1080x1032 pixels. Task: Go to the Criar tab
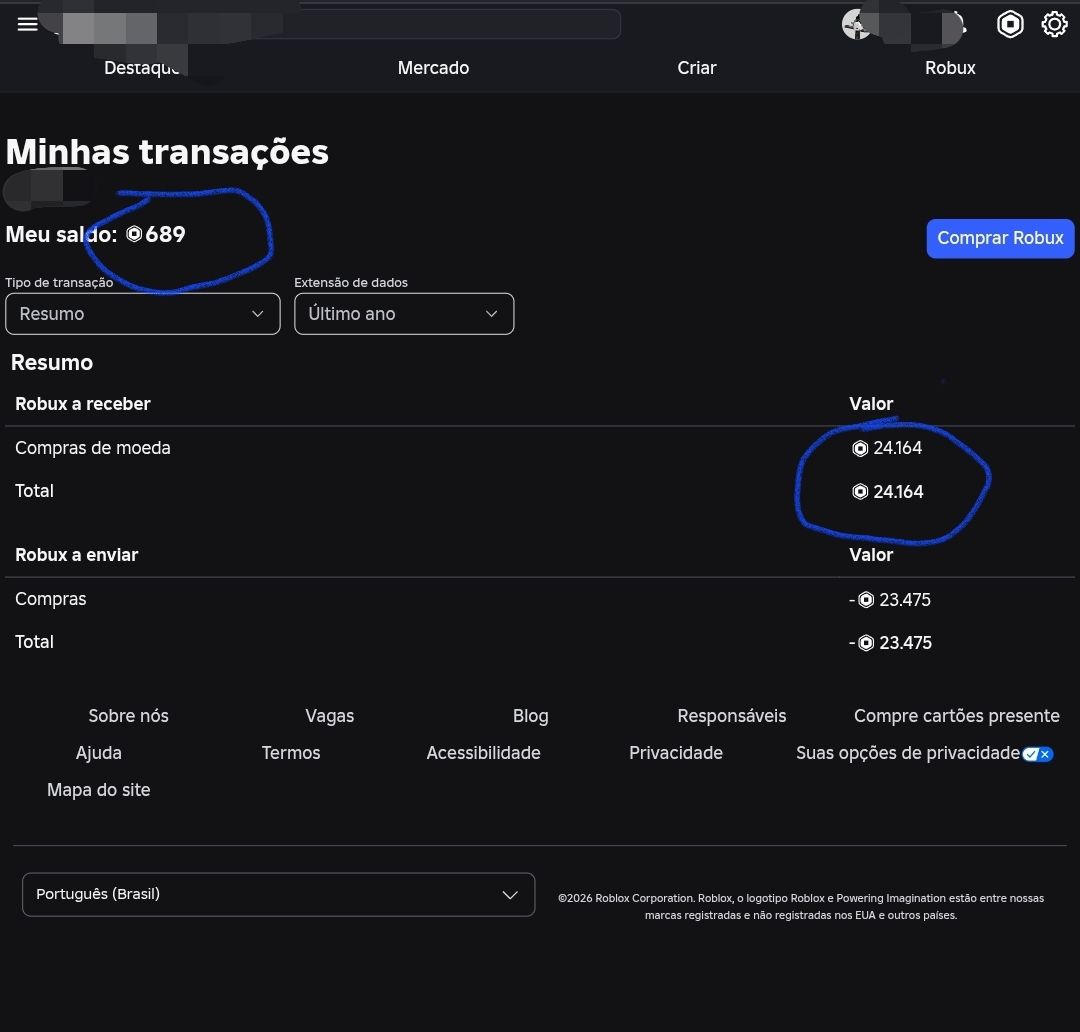(x=696, y=68)
